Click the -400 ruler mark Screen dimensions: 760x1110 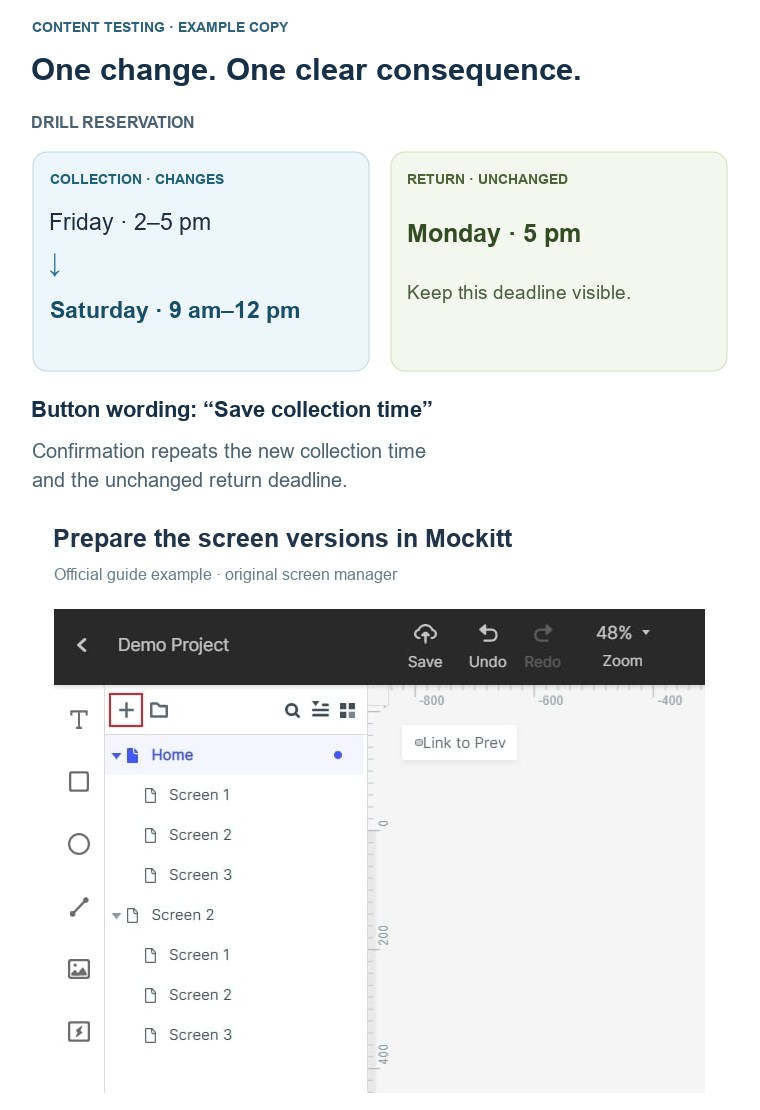coord(669,701)
